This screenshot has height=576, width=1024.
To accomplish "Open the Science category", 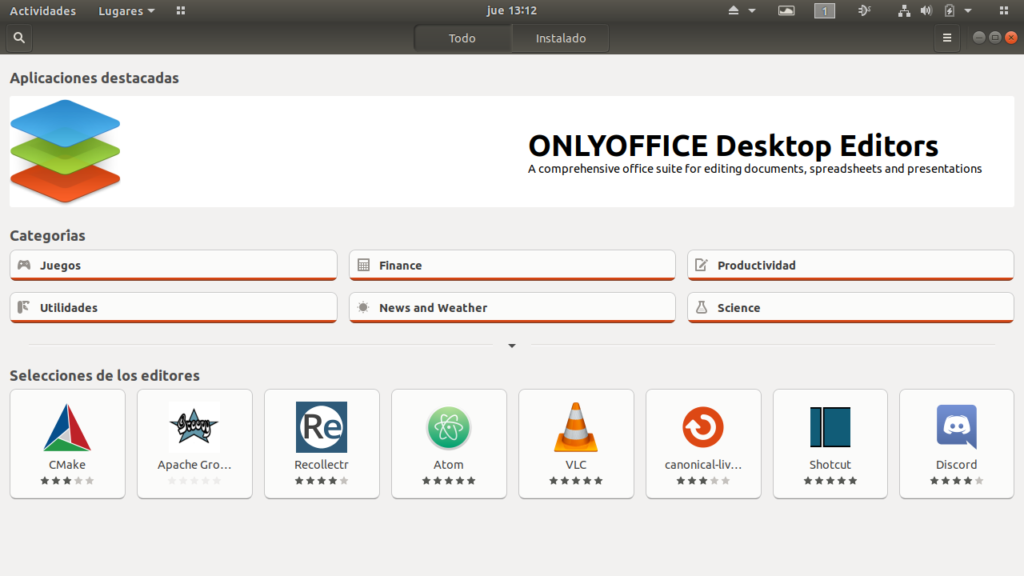I will pyautogui.click(x=850, y=308).
